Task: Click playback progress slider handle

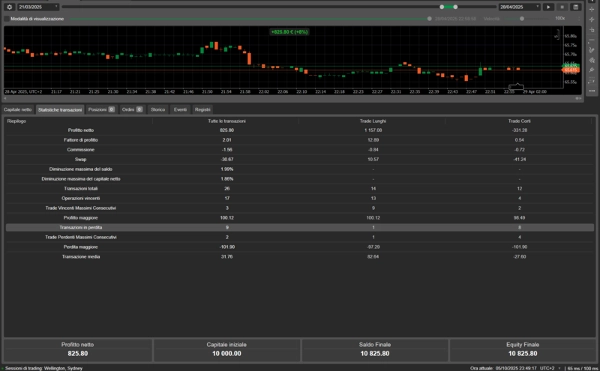Action: pos(429,19)
